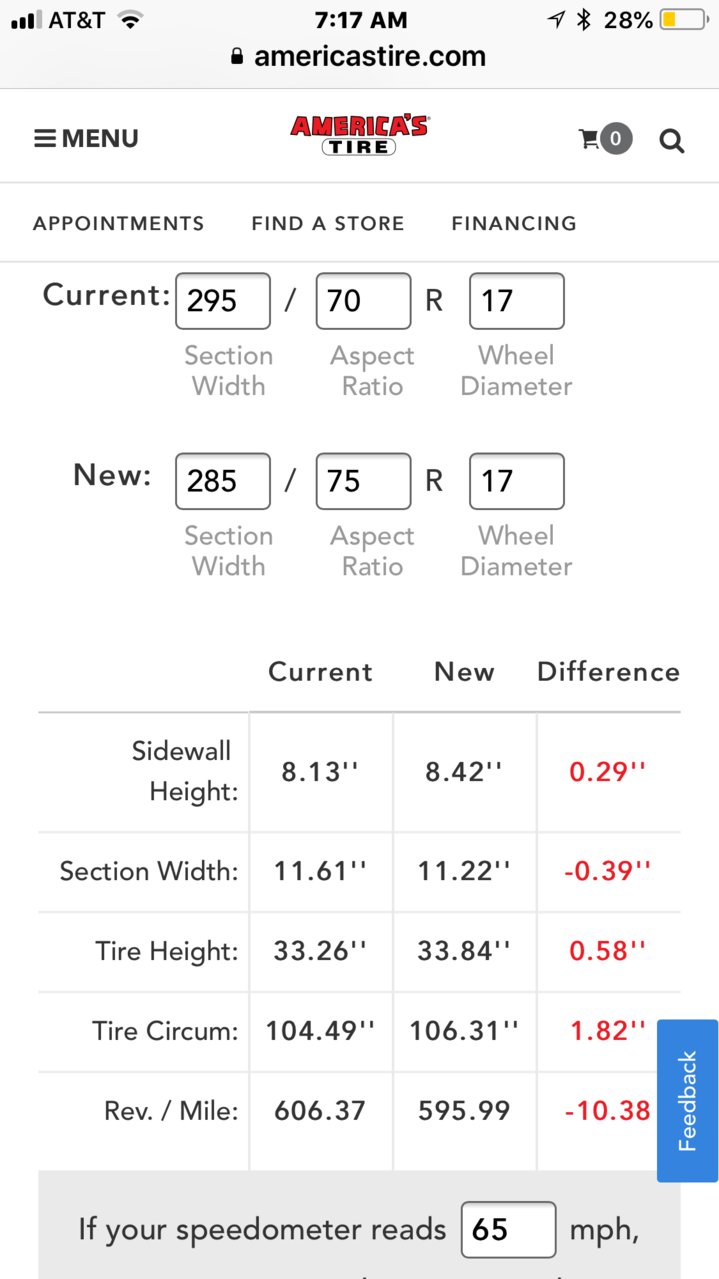The height and width of the screenshot is (1279, 719).
Task: Open the Find a Store nav item
Action: pos(328,223)
